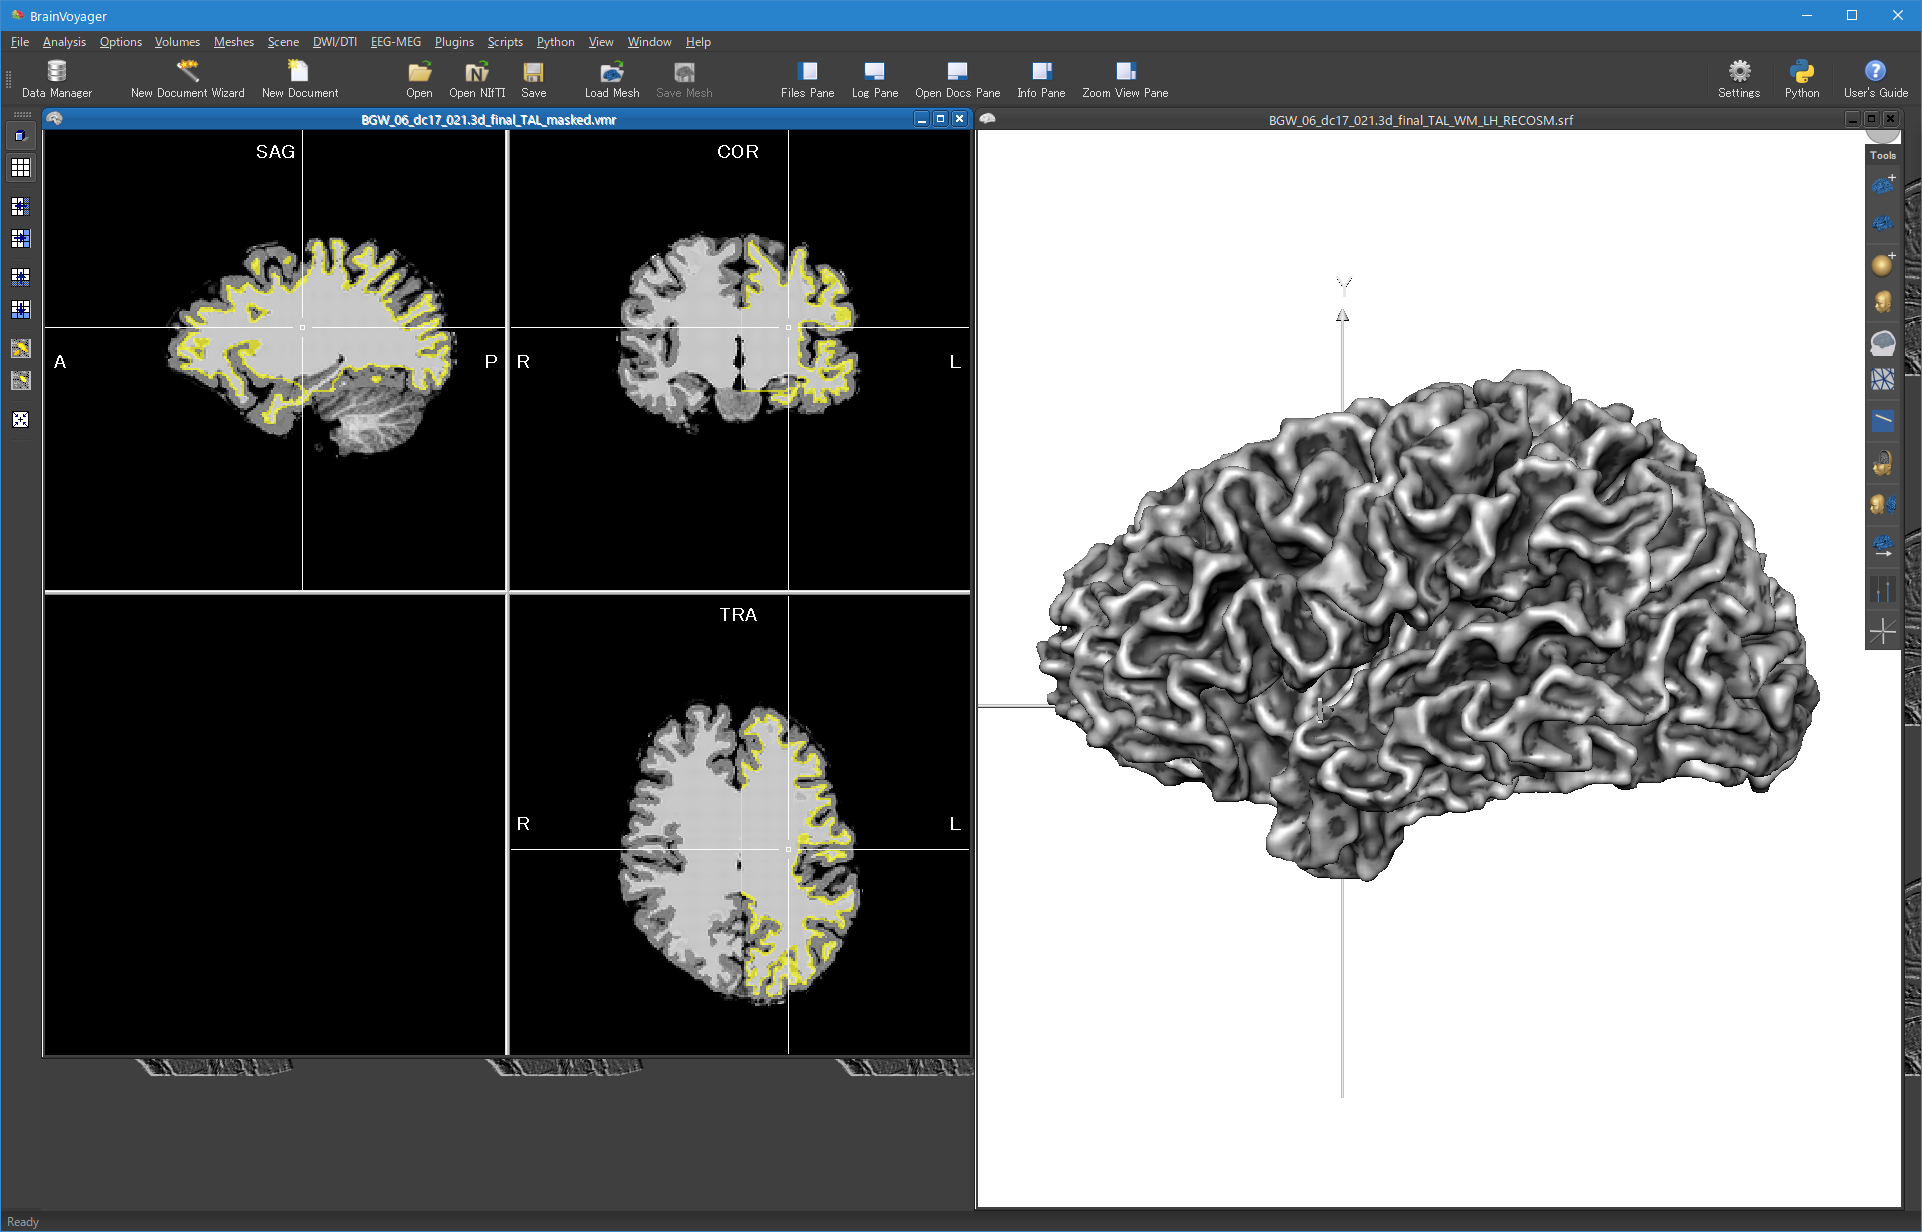Click upper yellow overlay map sidebar icon

20,348
